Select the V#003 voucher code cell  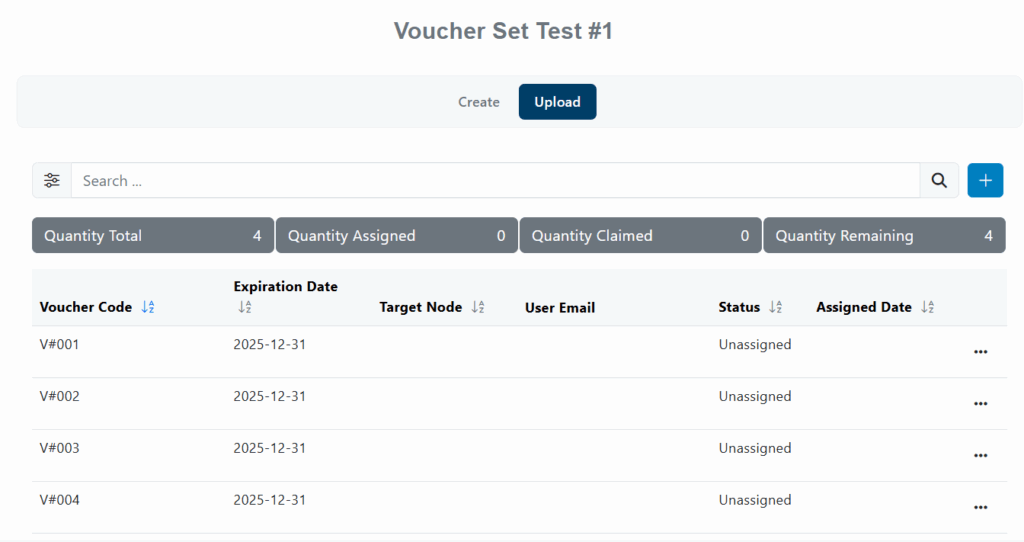60,448
